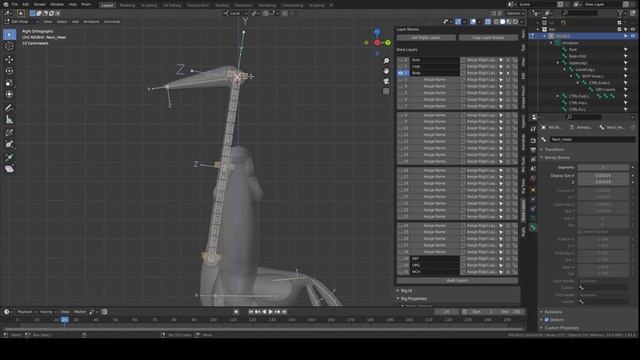
Task: Click the current frame marker 24
Action: point(65,320)
